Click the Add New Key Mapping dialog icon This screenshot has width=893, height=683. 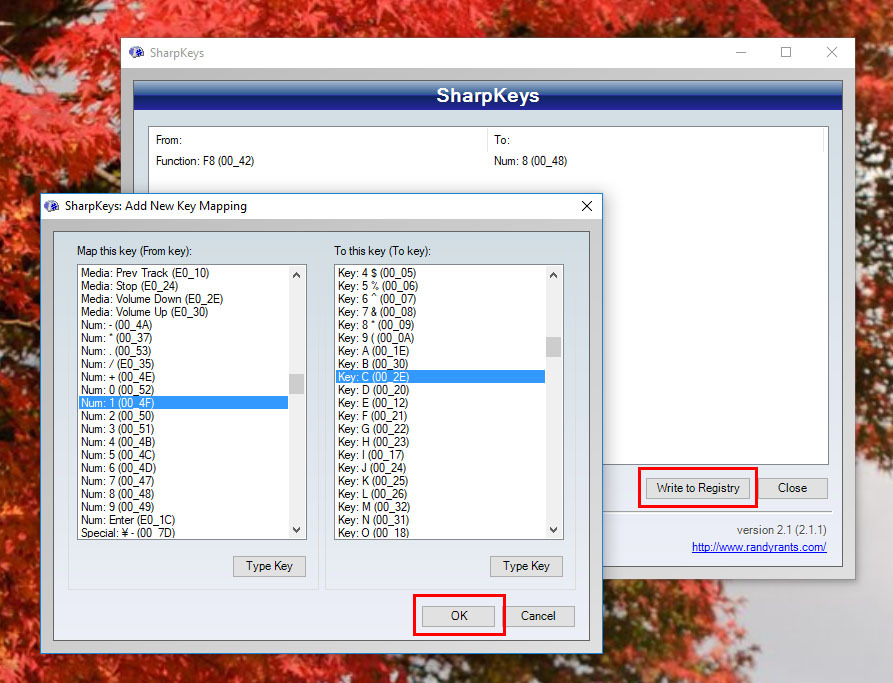click(52, 206)
